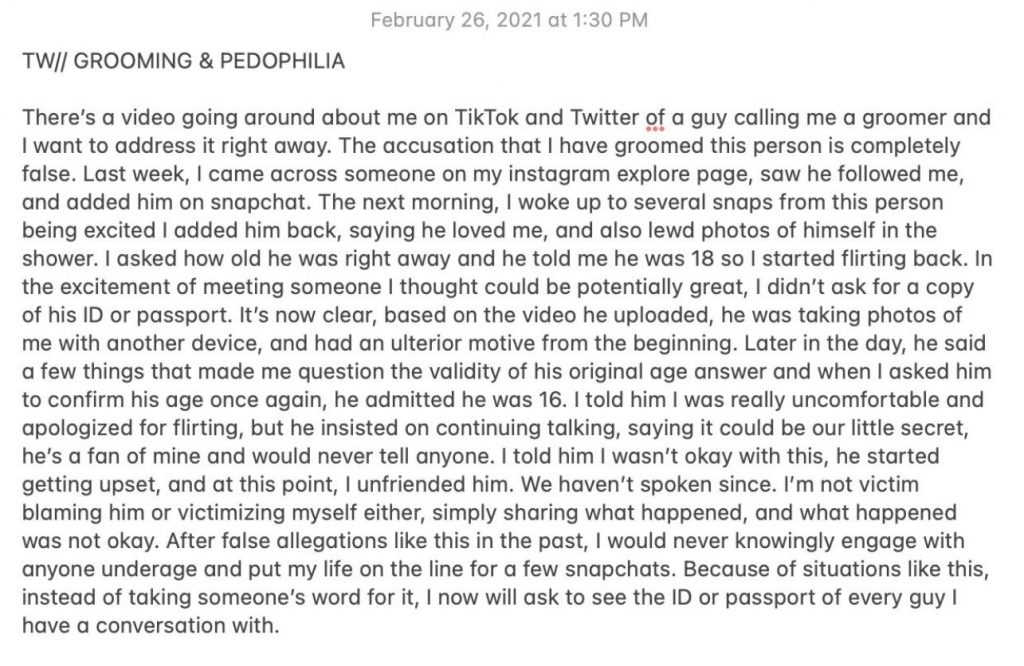Viewport: 1024px width, 666px height.
Task: Click the spell-check underlined word "of"
Action: [655, 118]
